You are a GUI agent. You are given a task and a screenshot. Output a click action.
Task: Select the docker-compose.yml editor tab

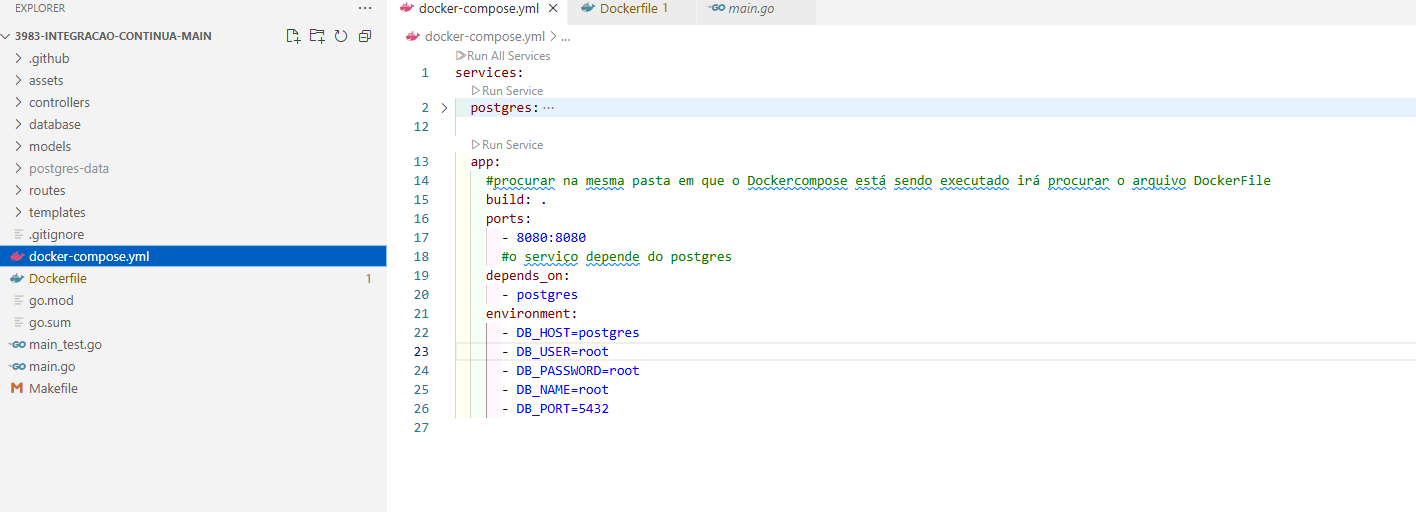pyautogui.click(x=478, y=9)
